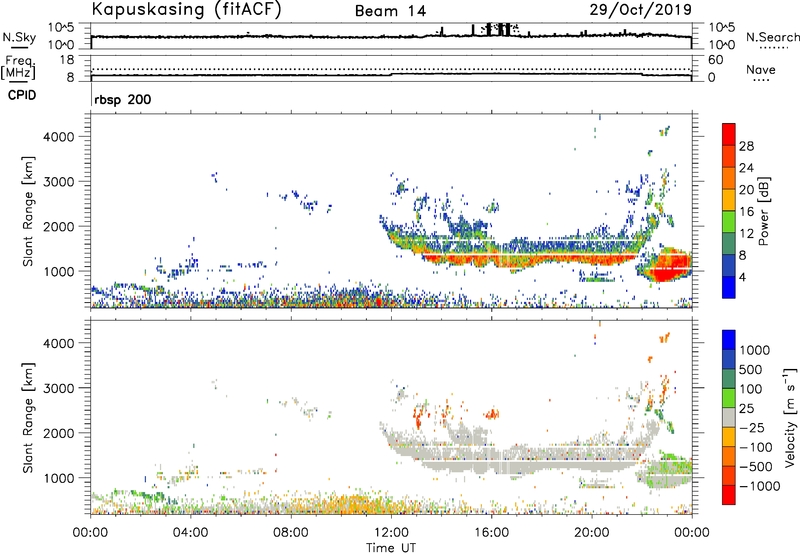
Task: Click the red bottom of Velocity colorbar
Action: point(729,495)
